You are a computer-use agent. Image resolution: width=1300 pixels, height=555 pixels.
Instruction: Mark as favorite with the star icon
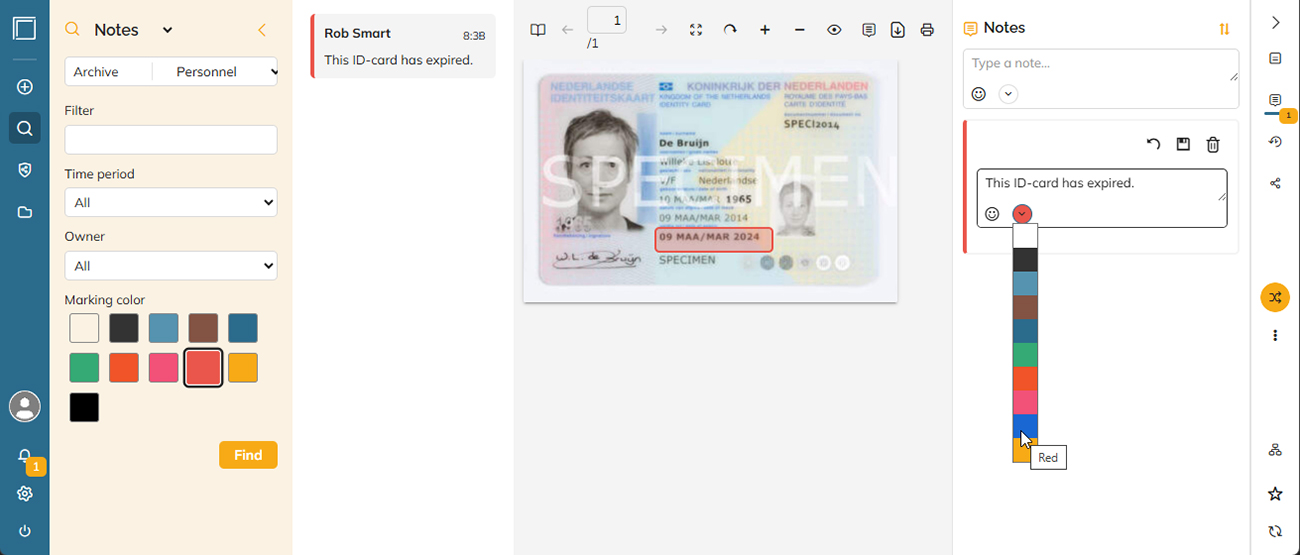[x=1275, y=494]
